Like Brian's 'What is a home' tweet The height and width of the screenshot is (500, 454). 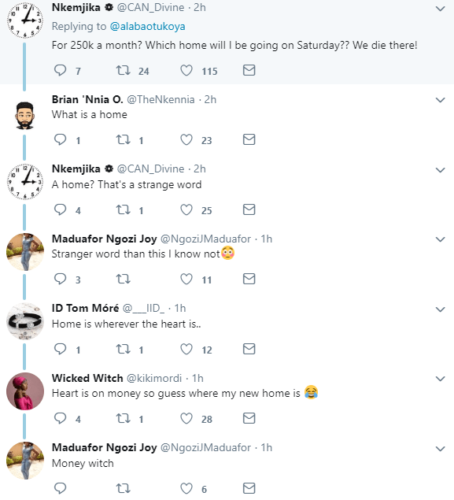[186, 140]
